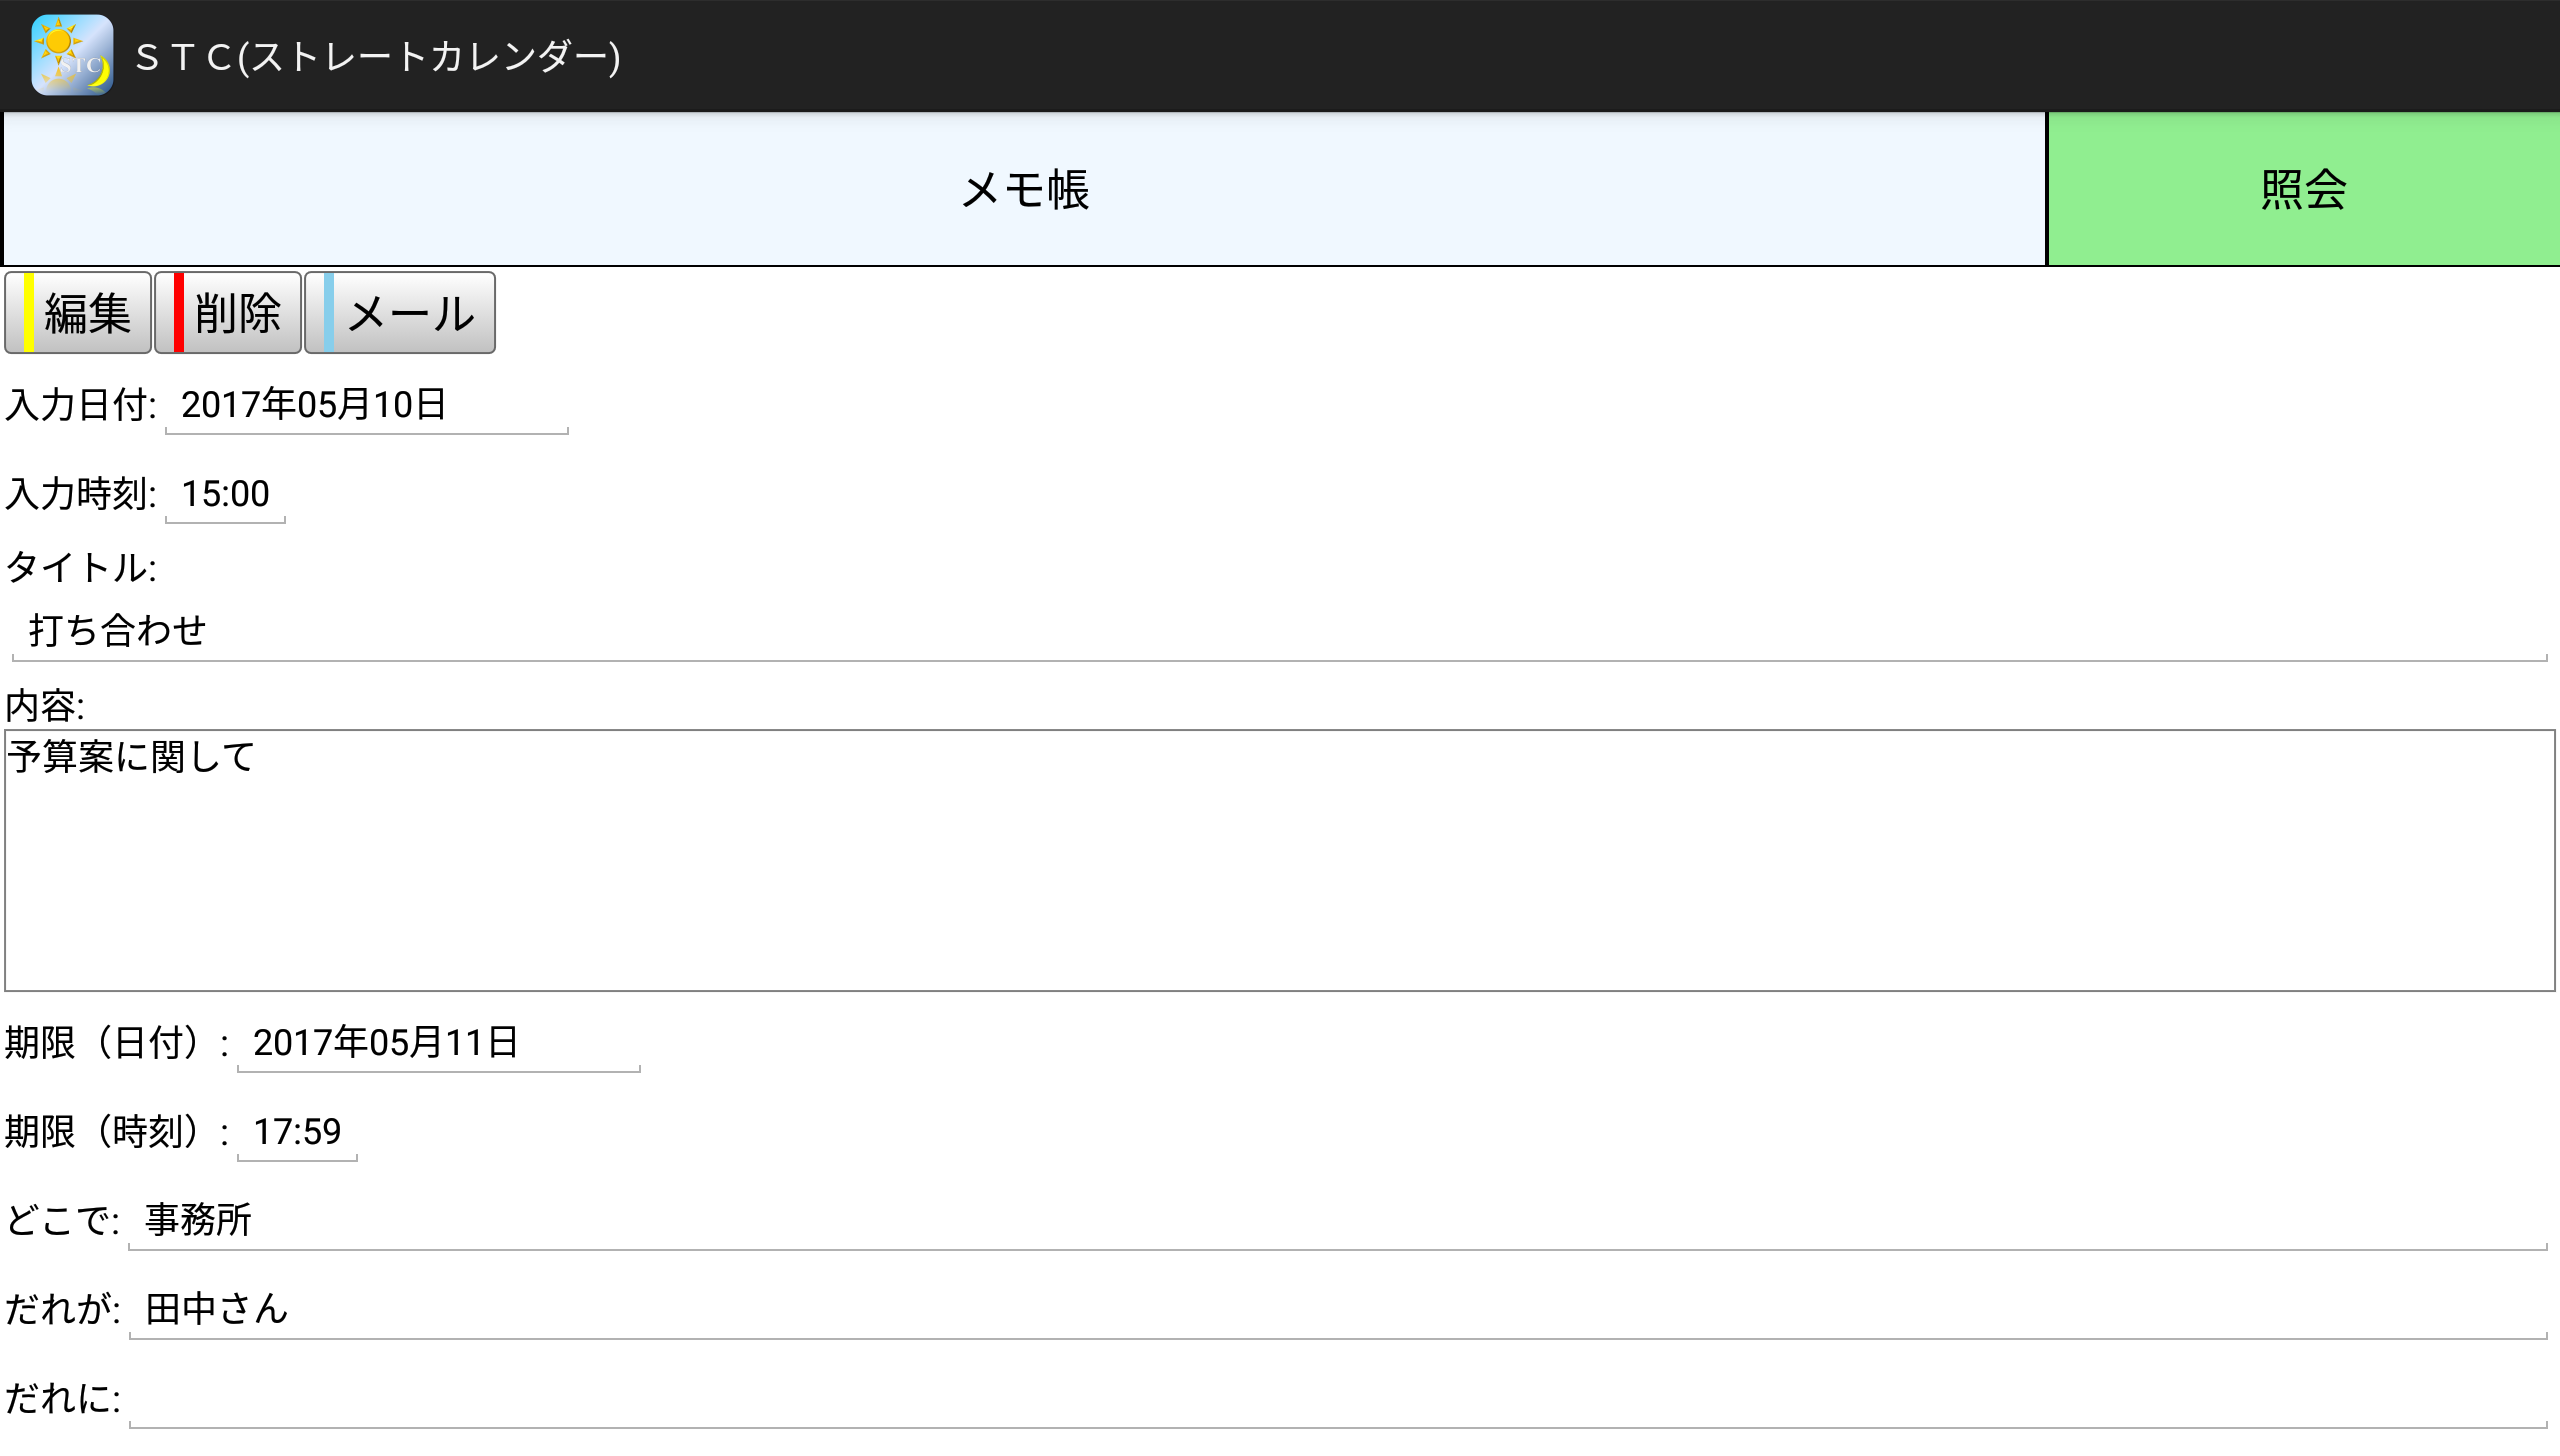Open the 期限（時刻） field showing 17:59

[x=297, y=1132]
